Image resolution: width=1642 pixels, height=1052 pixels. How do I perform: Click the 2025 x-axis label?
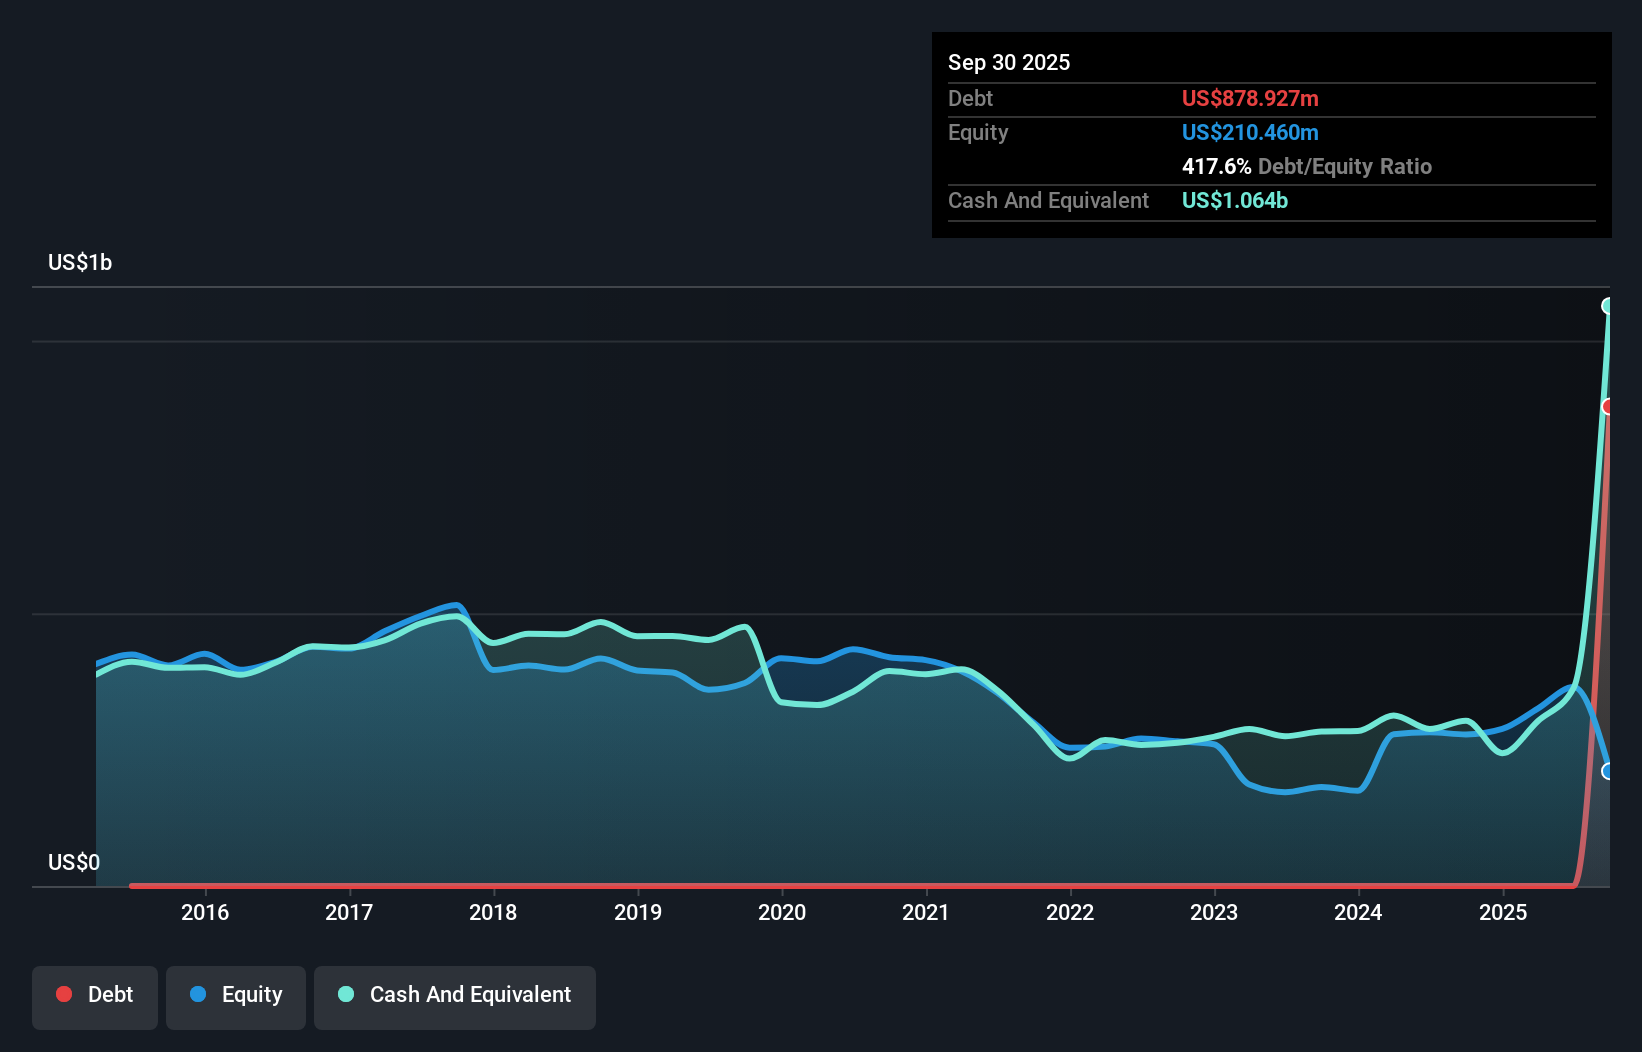pyautogui.click(x=1503, y=912)
